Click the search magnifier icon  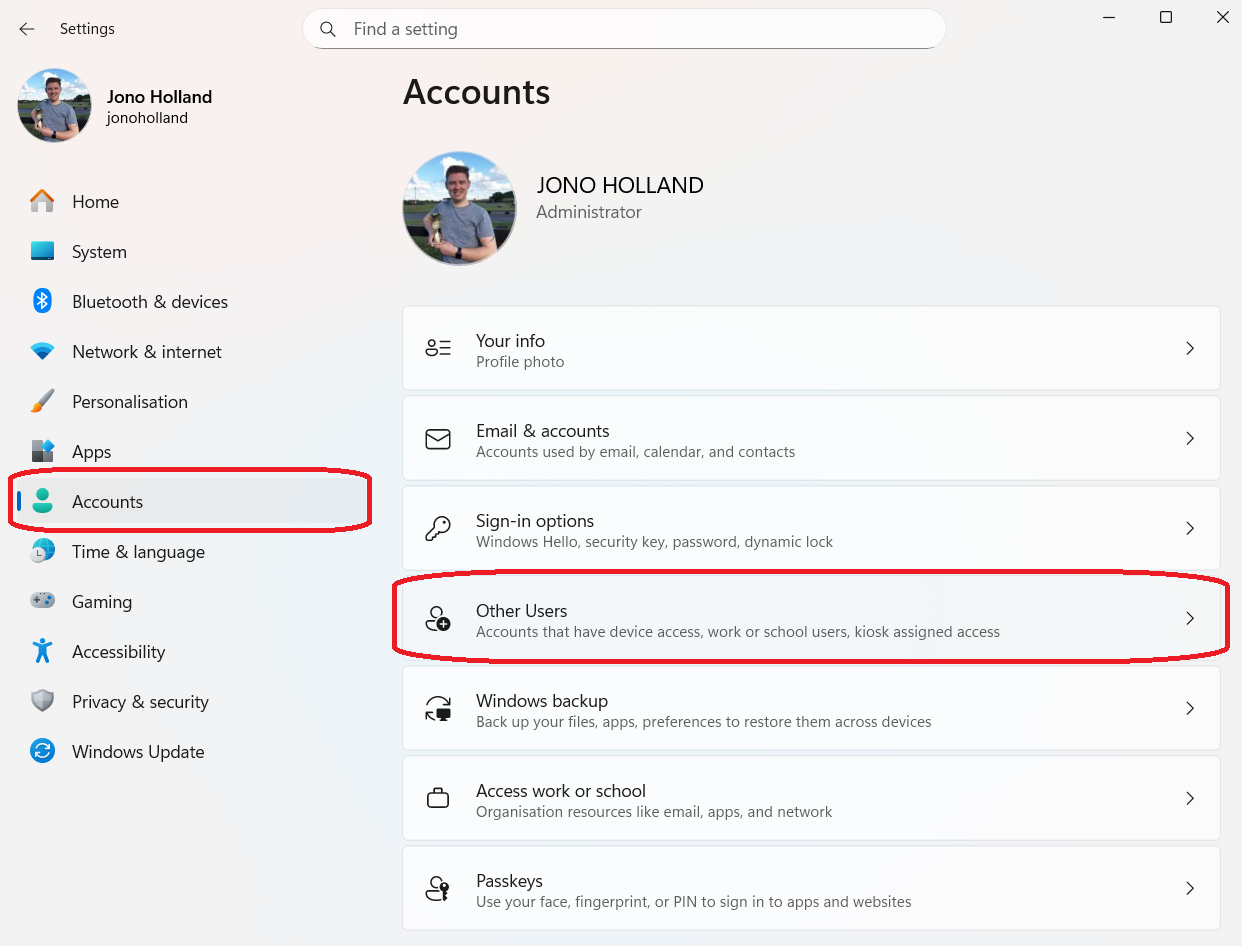pyautogui.click(x=327, y=29)
